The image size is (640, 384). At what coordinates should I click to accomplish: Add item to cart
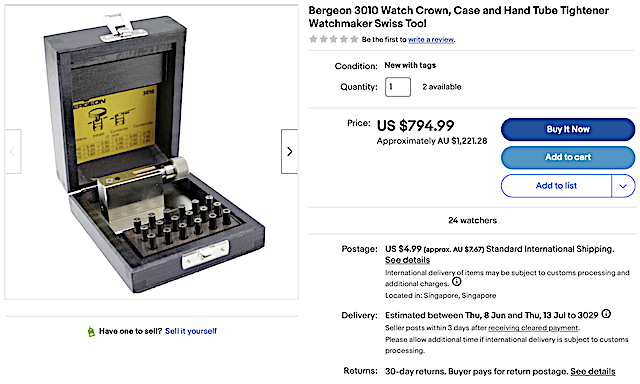click(x=568, y=157)
